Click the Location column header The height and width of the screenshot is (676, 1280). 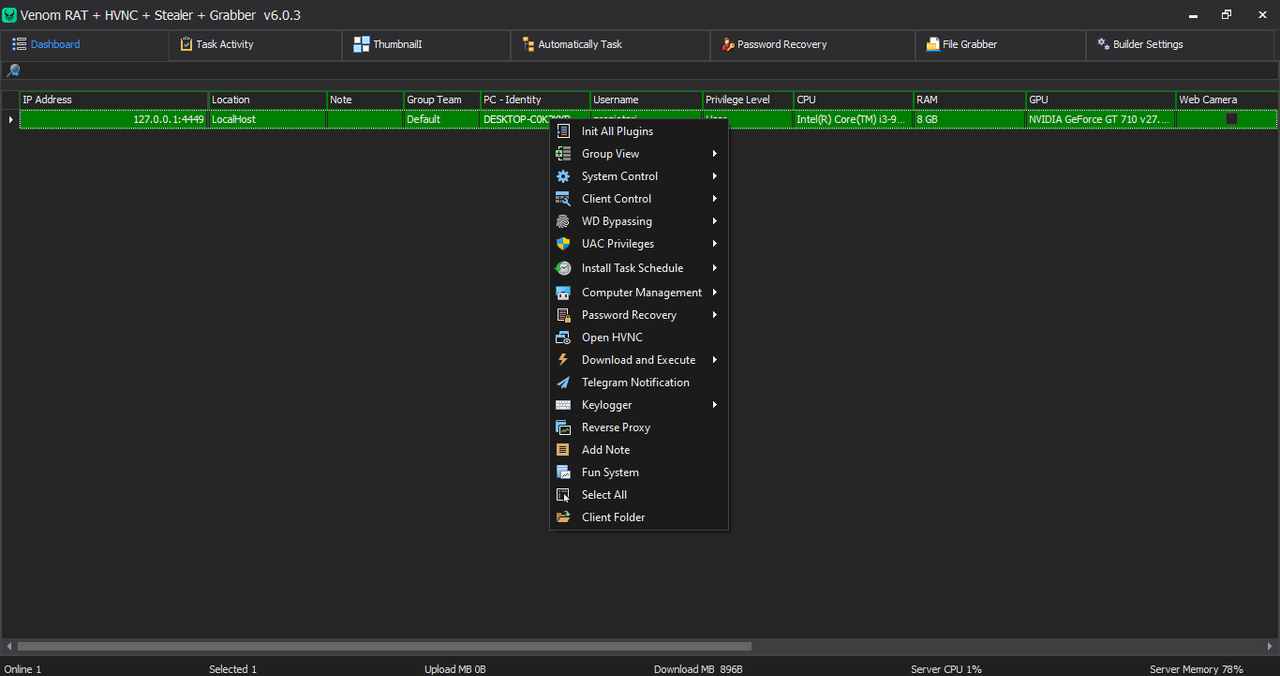(268, 100)
